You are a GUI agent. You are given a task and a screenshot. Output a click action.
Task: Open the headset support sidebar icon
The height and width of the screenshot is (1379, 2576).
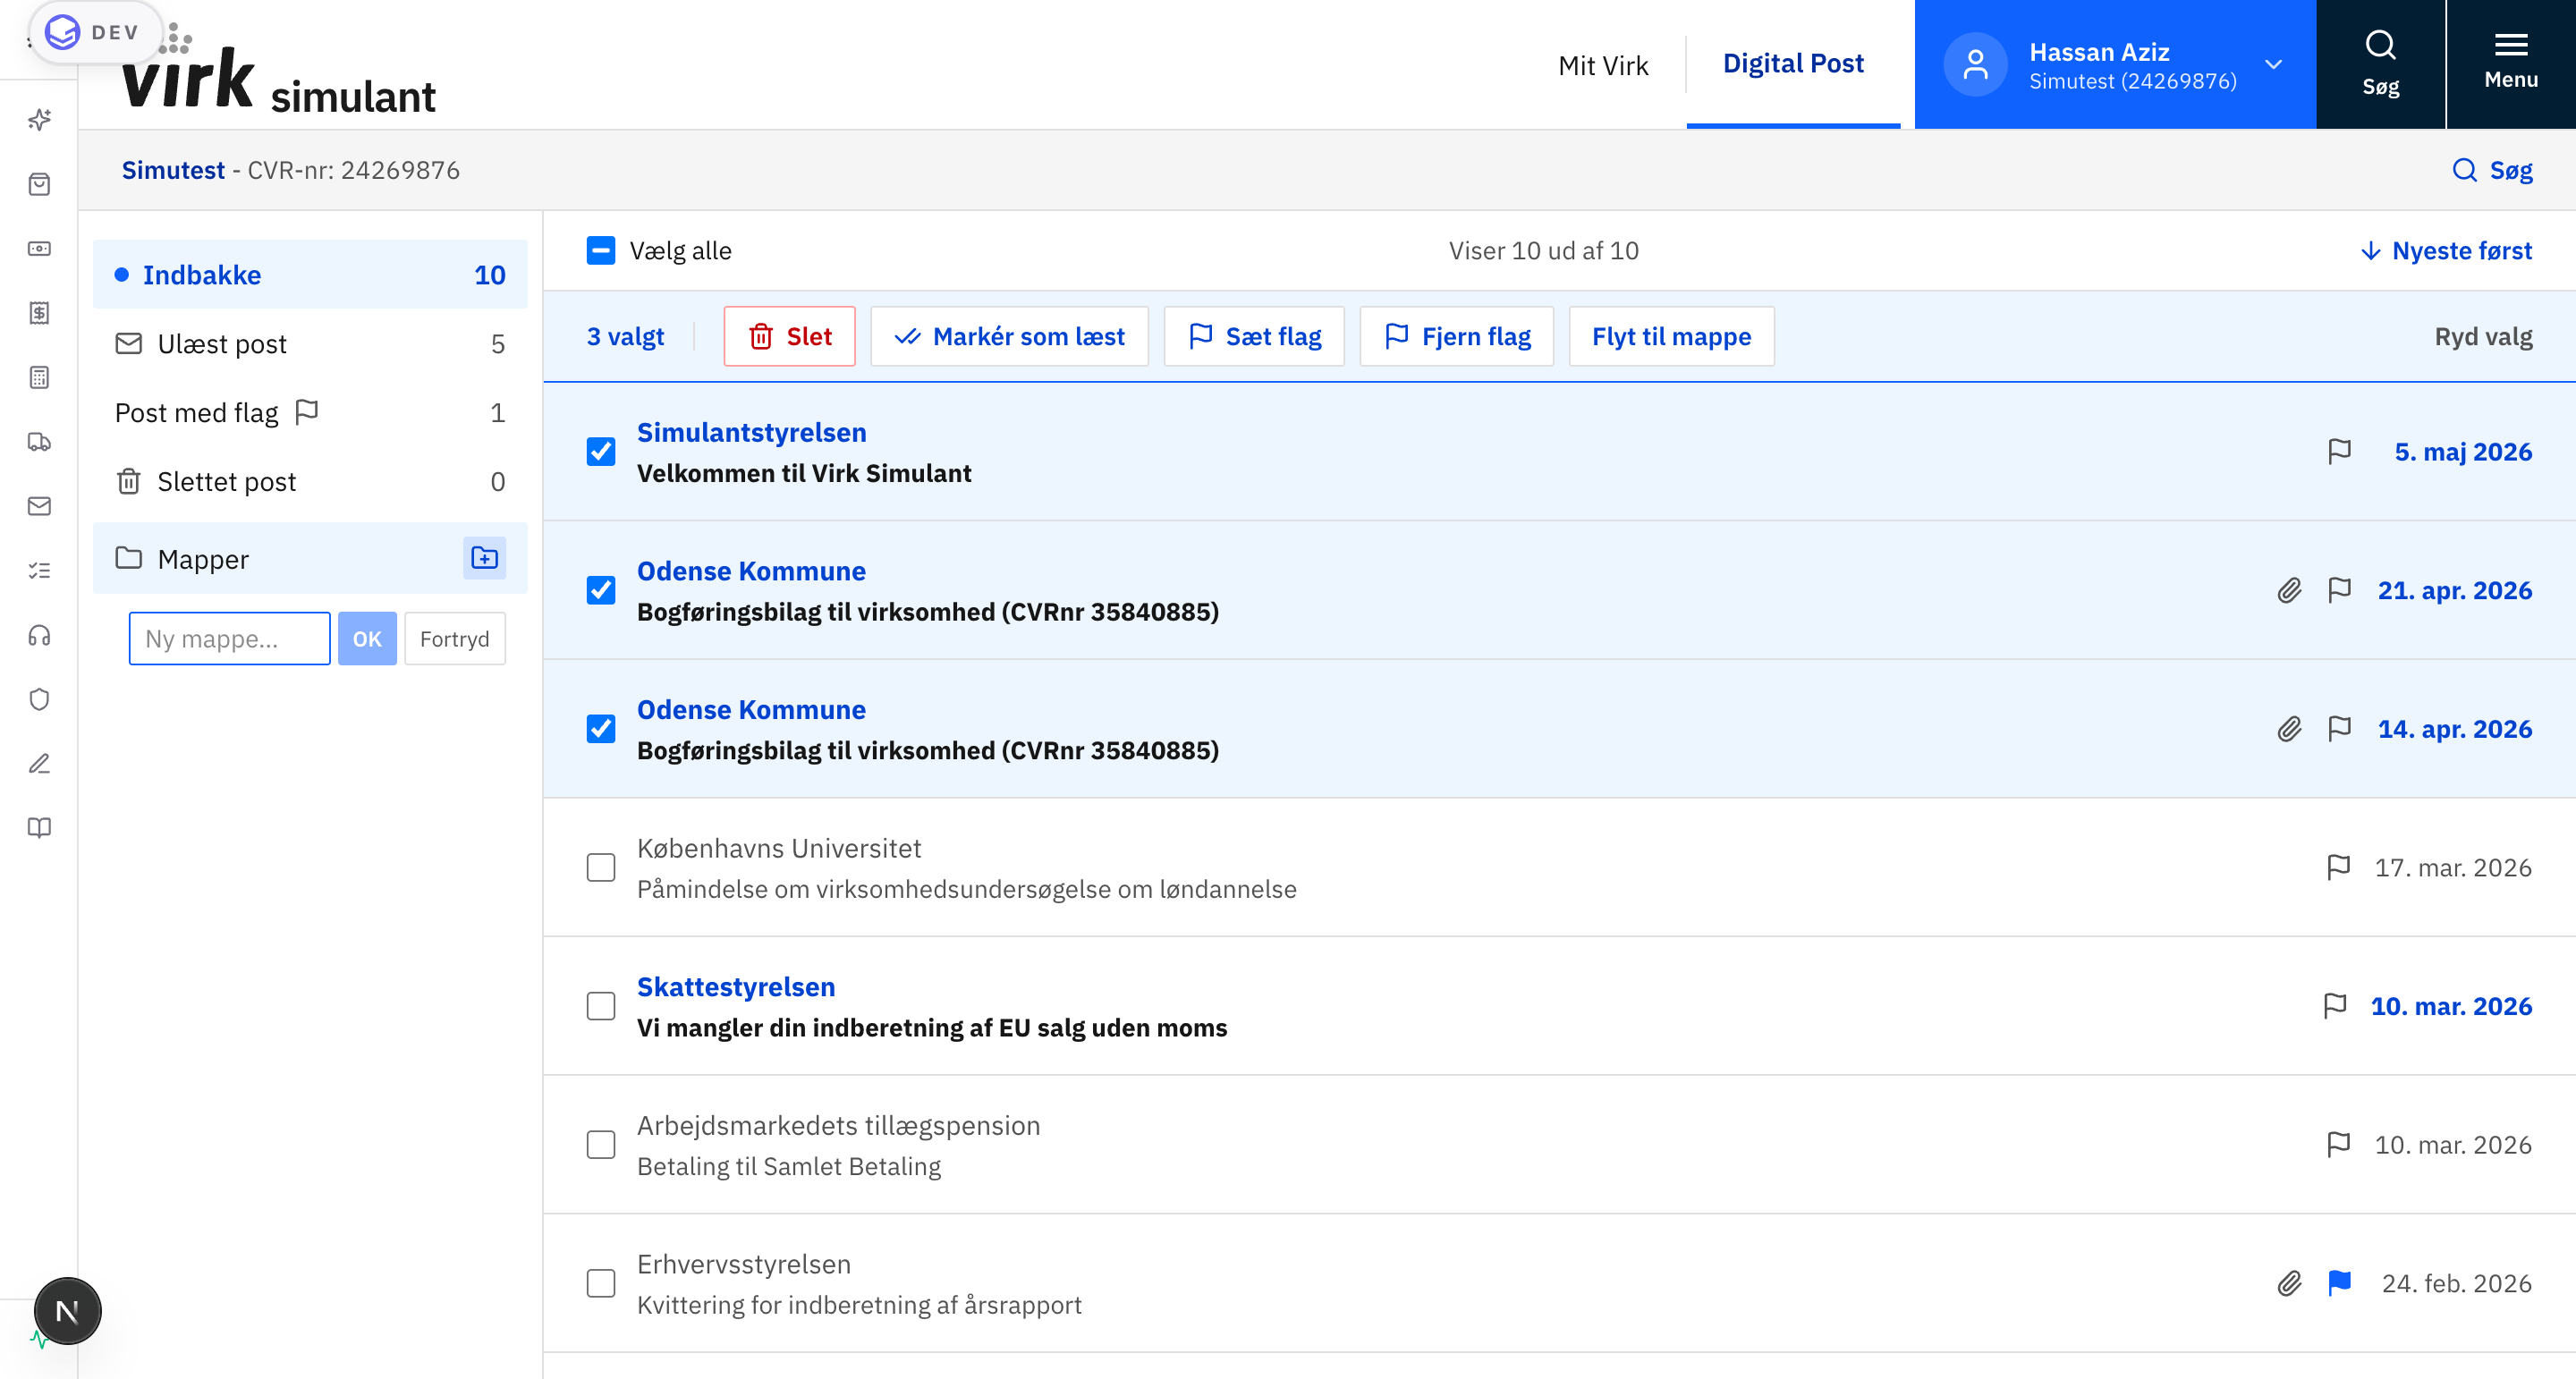tap(39, 635)
